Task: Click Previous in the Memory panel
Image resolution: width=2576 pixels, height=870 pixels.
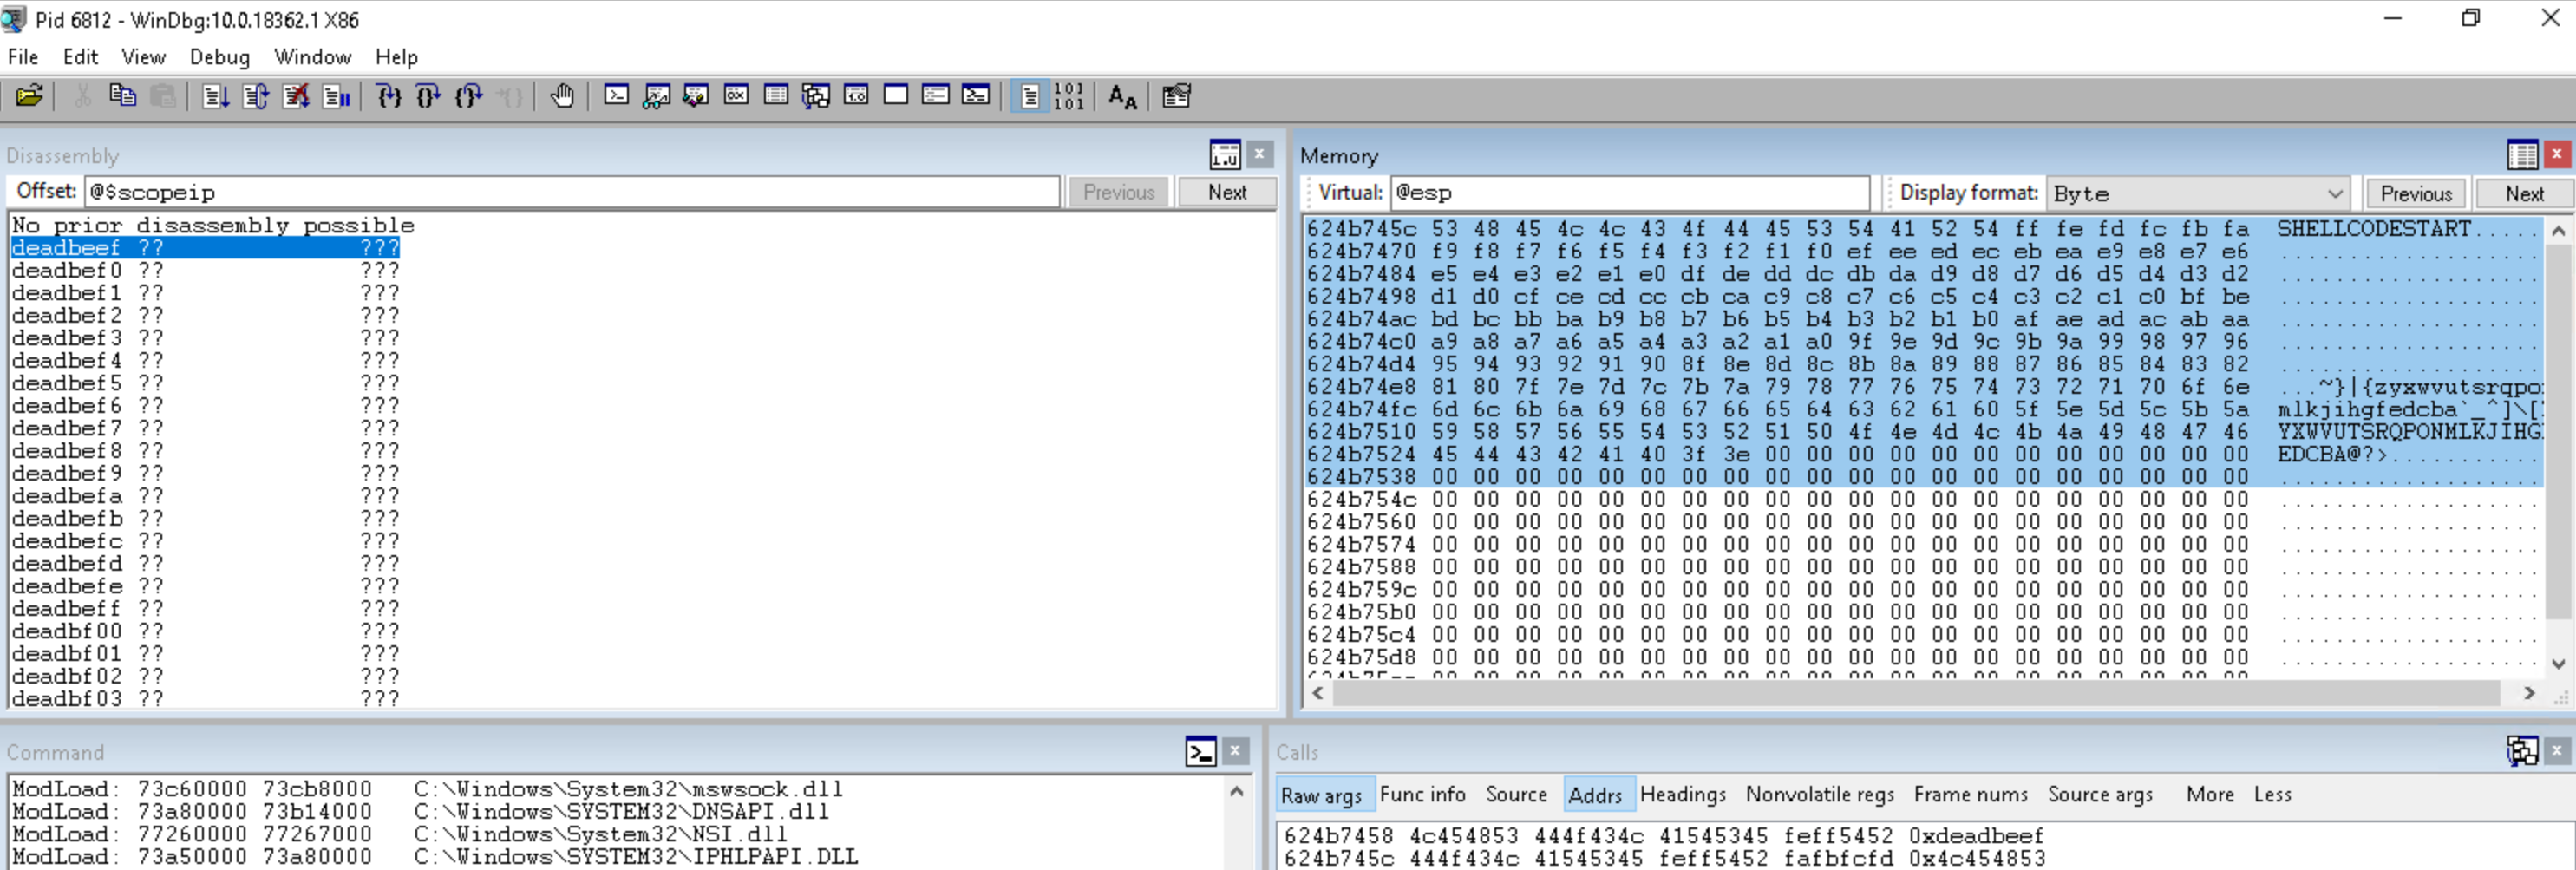Action: click(2415, 193)
